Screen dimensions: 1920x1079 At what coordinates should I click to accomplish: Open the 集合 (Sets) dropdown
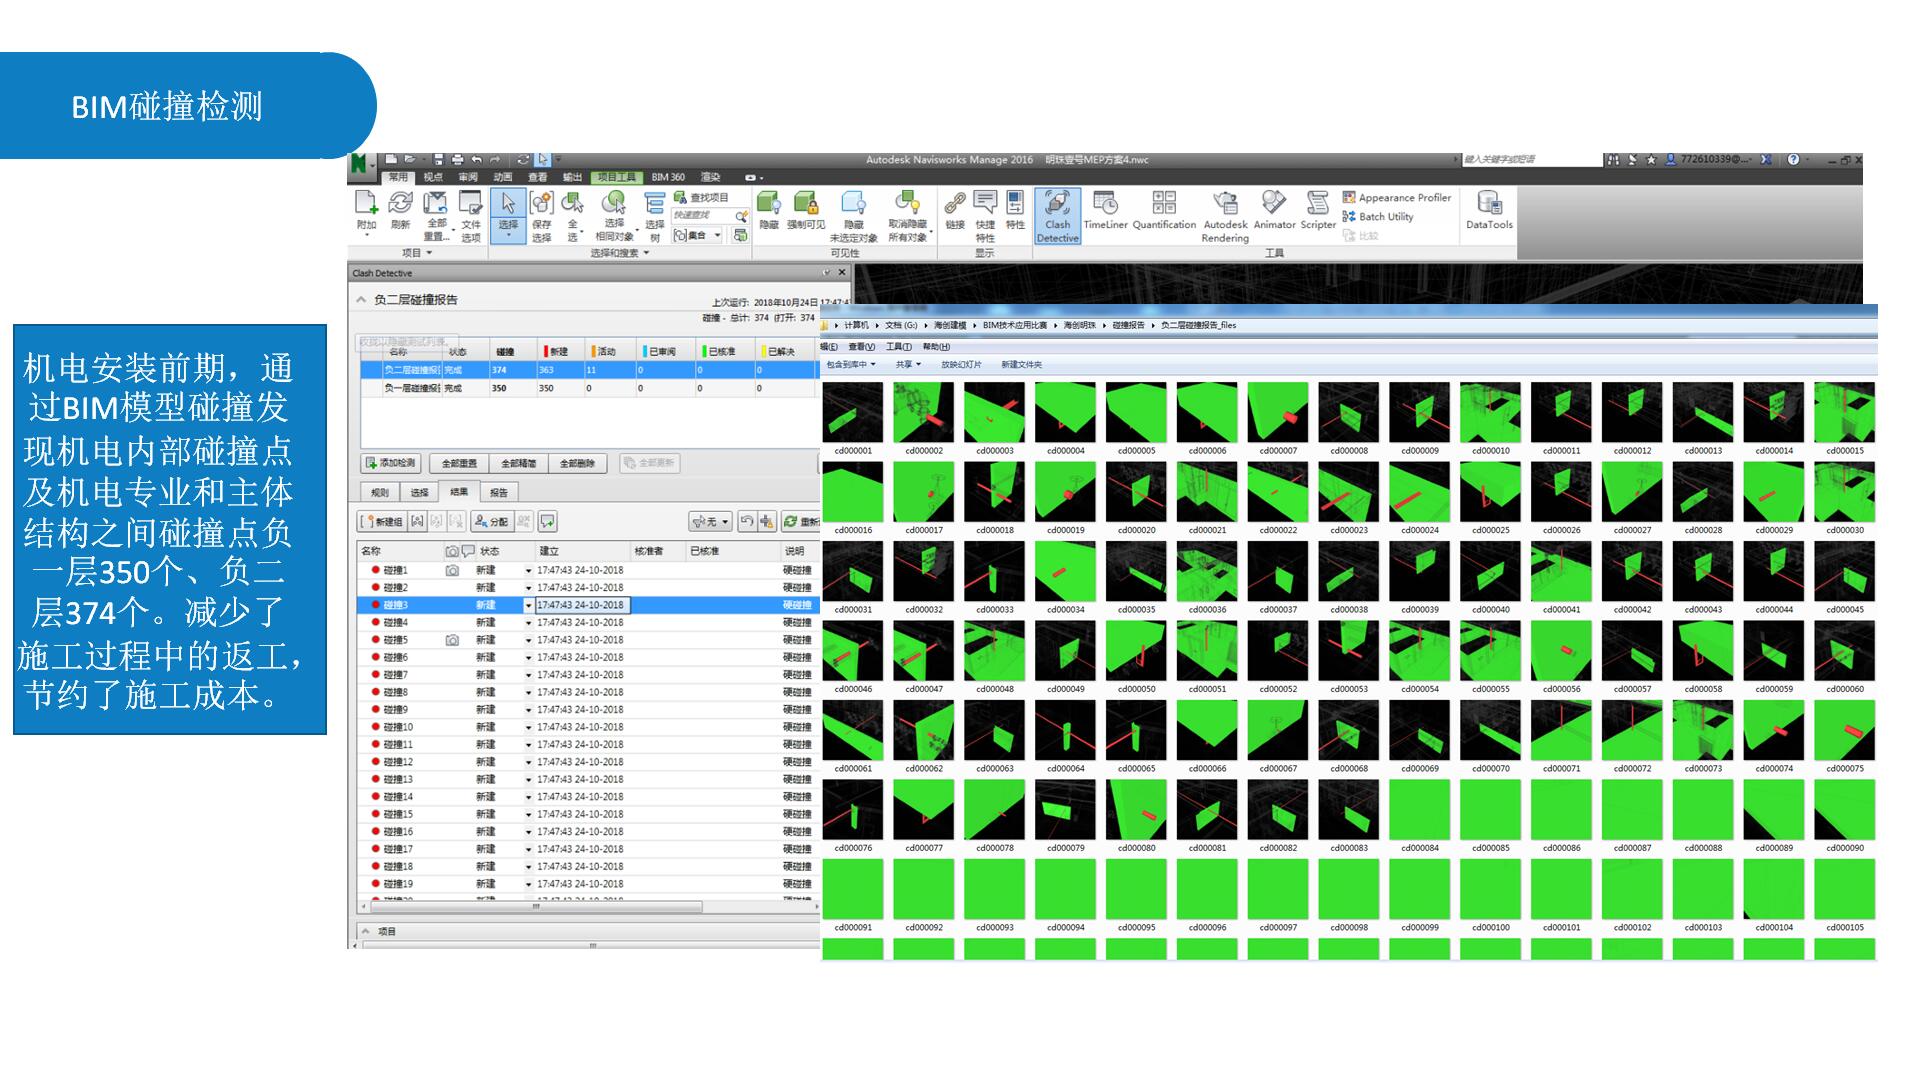click(697, 235)
